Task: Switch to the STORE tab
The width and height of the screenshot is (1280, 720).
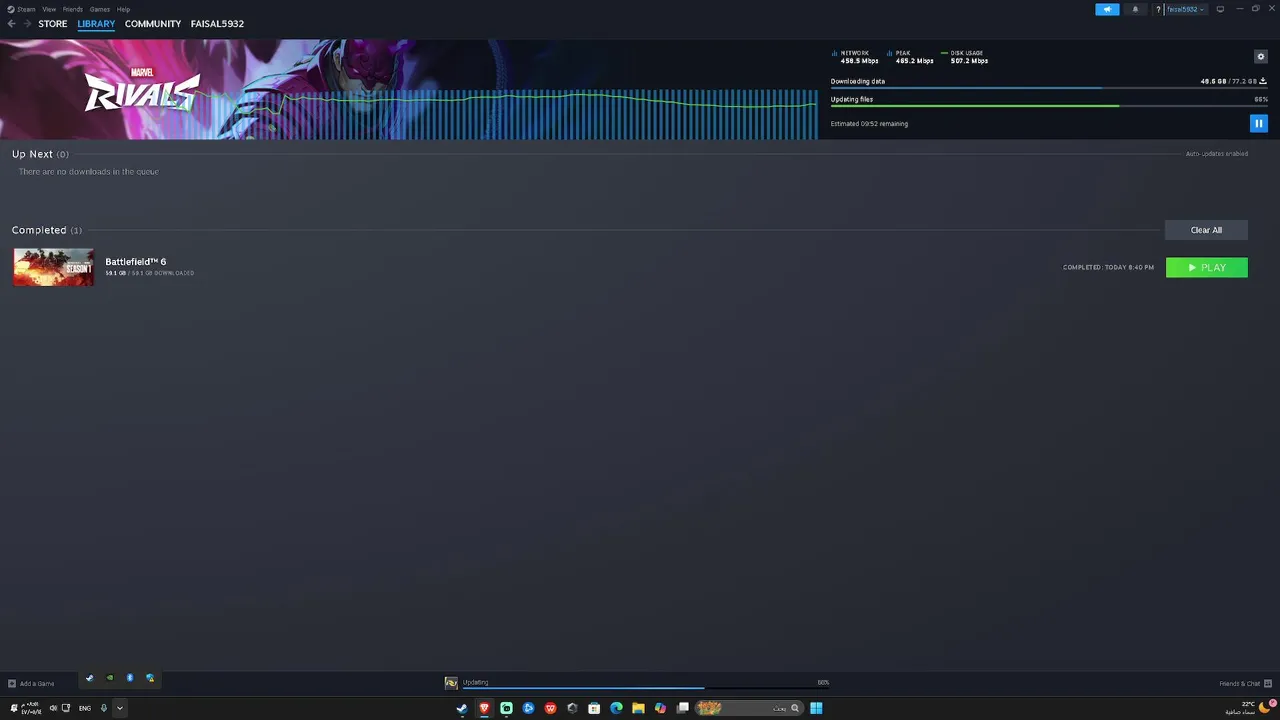Action: (53, 24)
